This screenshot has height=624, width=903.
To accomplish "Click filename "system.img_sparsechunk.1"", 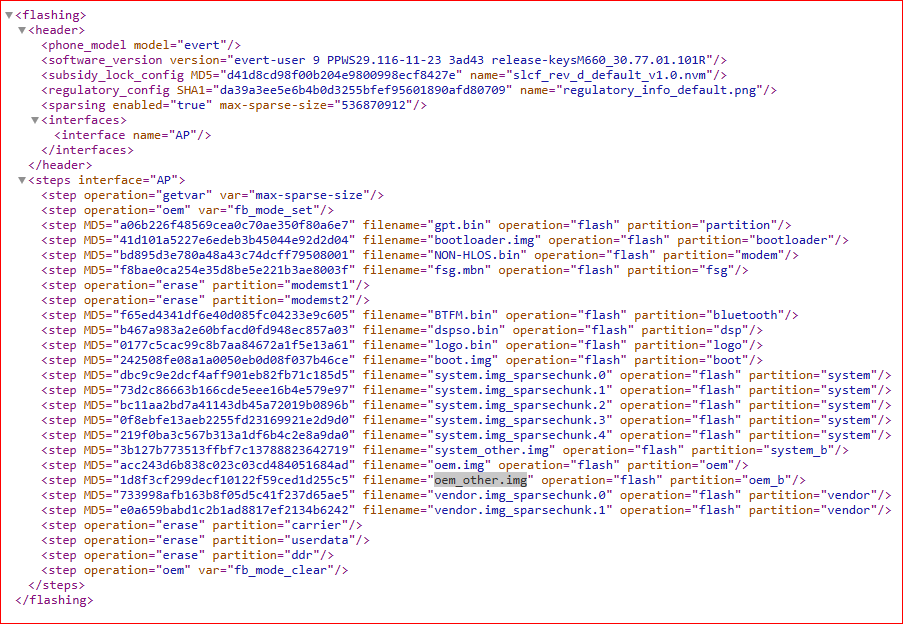I will 520,390.
